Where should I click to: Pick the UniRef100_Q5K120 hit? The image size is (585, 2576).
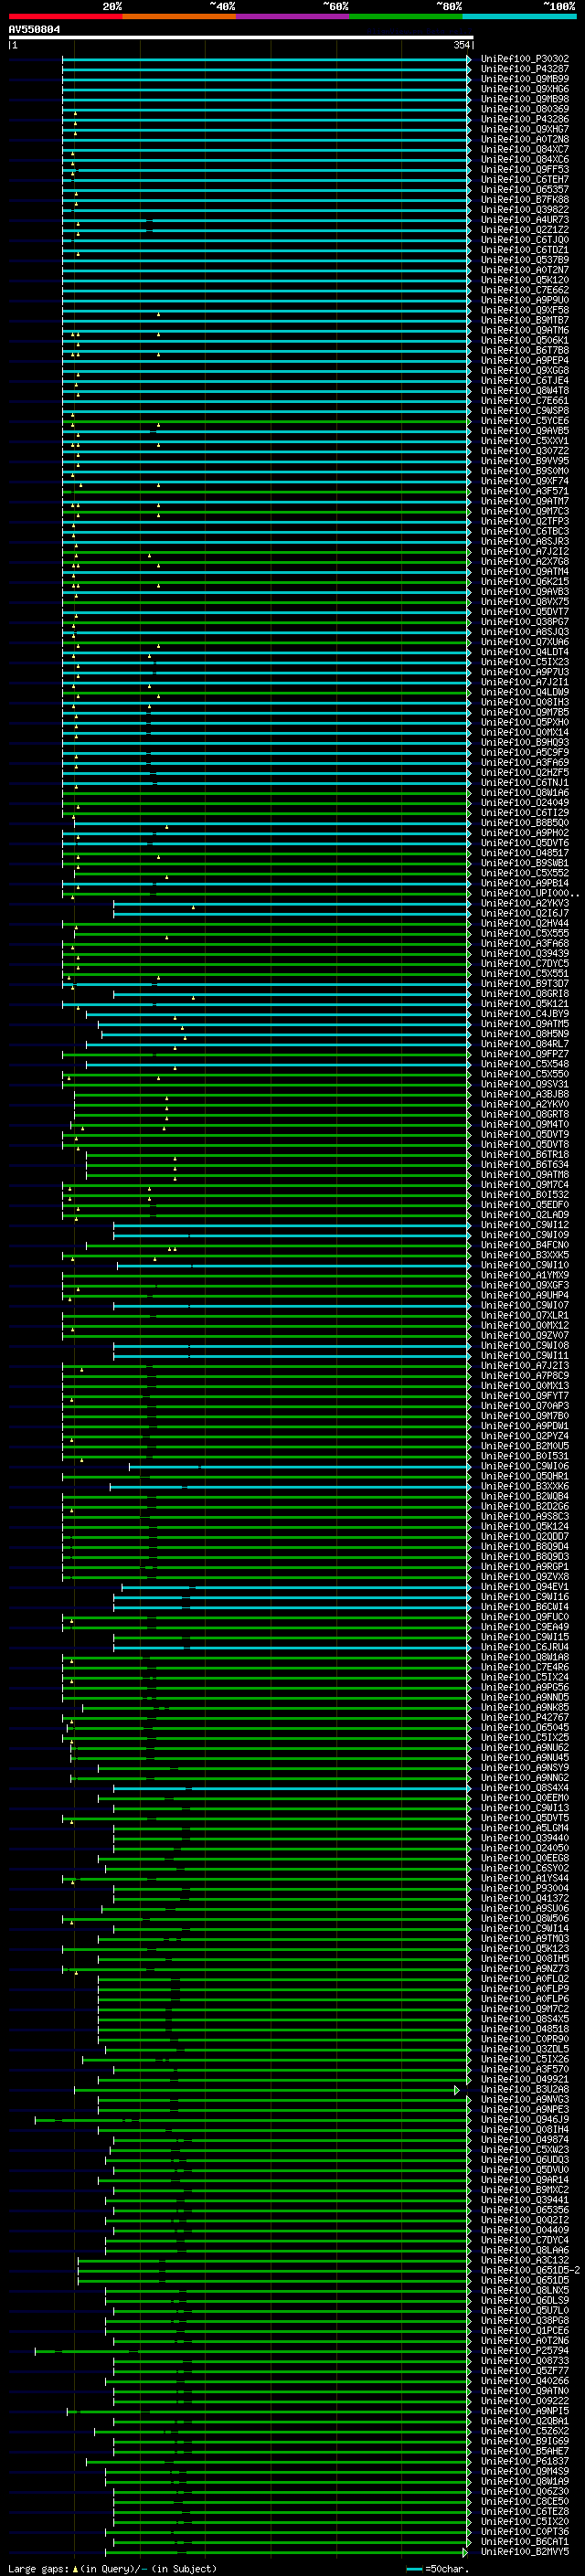click(x=525, y=280)
